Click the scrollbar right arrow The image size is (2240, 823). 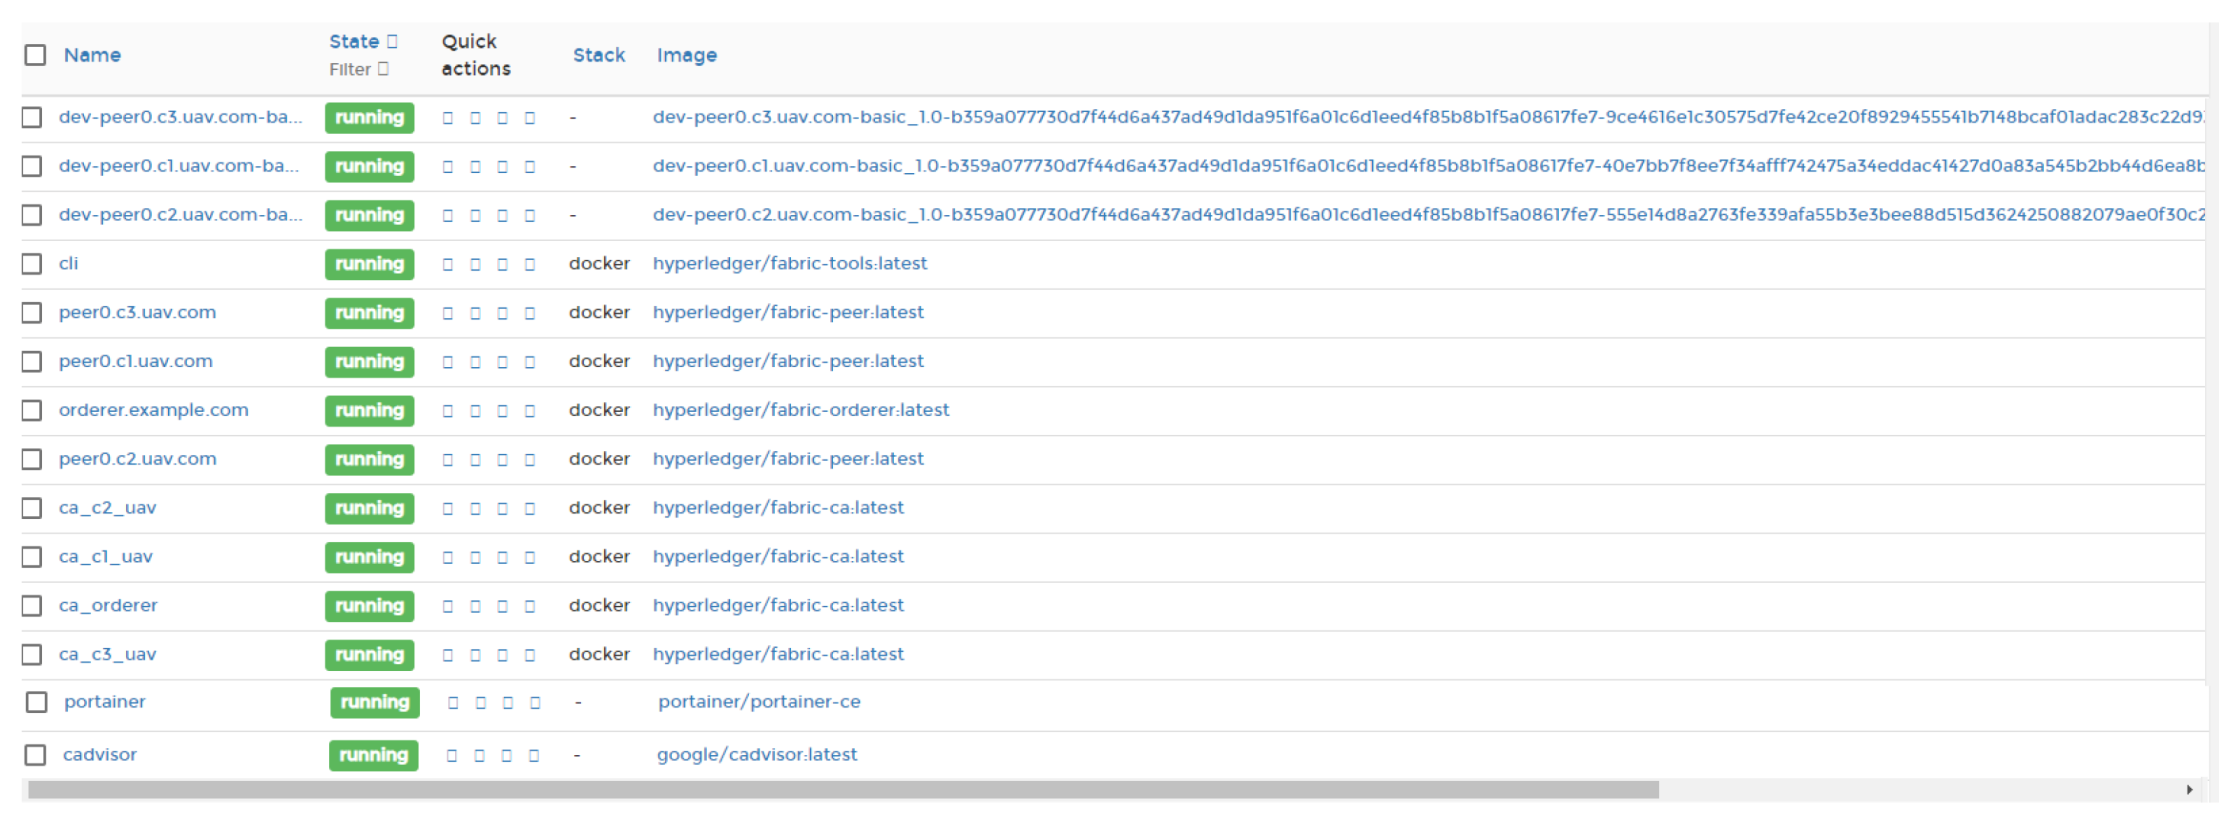(2189, 790)
